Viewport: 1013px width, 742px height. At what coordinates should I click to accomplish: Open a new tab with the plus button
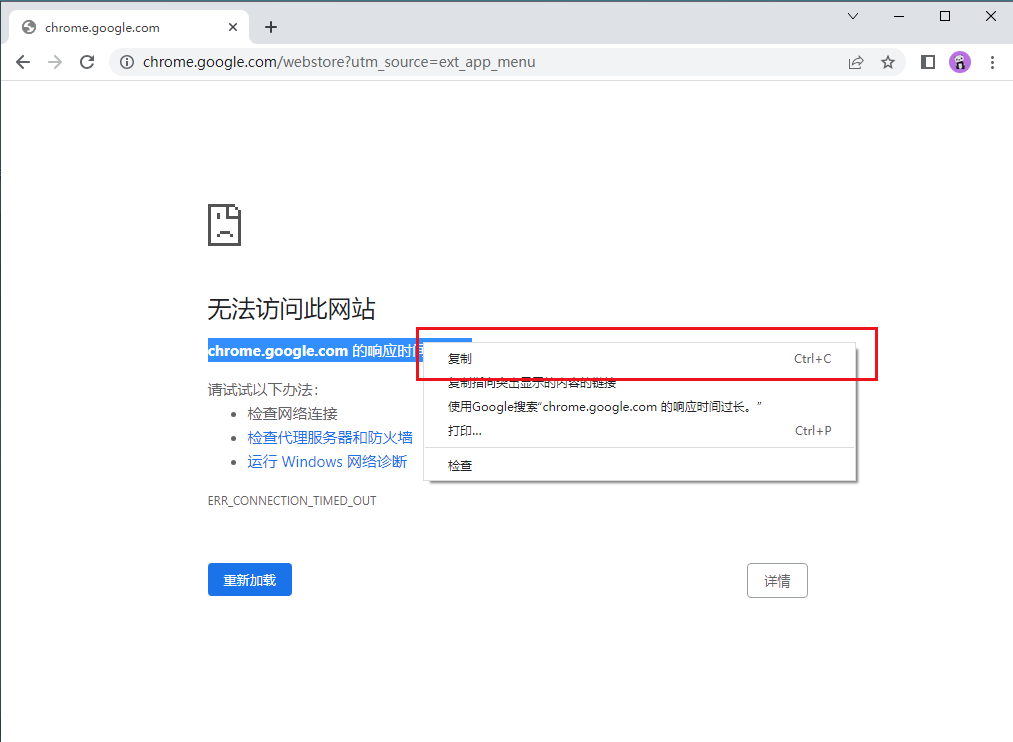tap(271, 27)
